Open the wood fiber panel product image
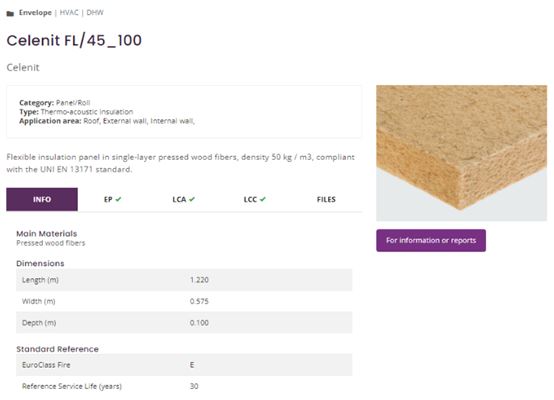The image size is (554, 400). pos(461,153)
